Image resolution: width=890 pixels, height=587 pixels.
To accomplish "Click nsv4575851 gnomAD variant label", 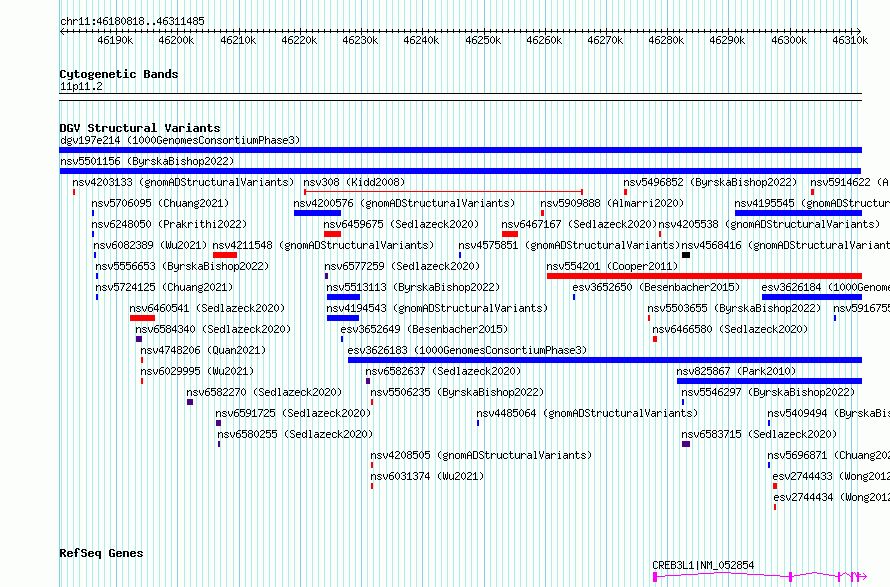I will click(569, 245).
